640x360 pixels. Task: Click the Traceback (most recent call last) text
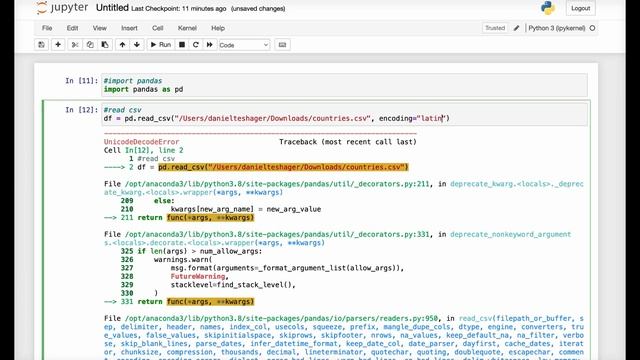tap(348, 142)
